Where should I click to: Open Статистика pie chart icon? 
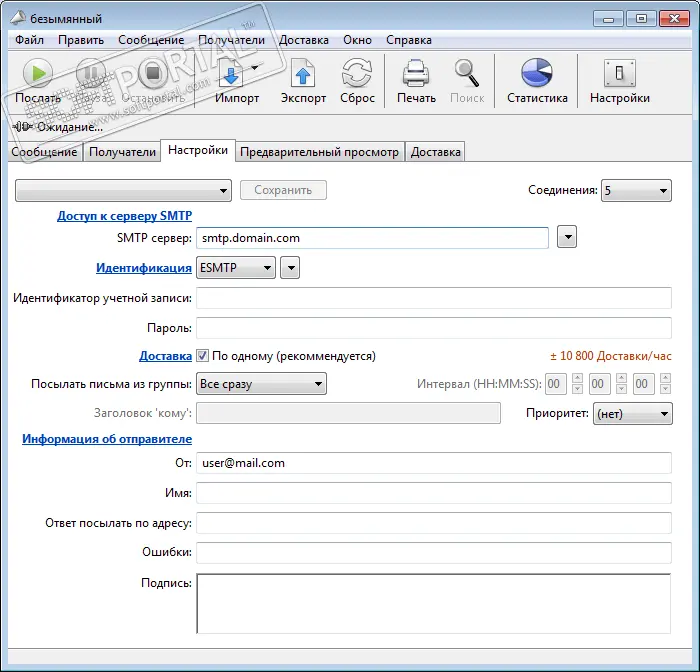537,73
